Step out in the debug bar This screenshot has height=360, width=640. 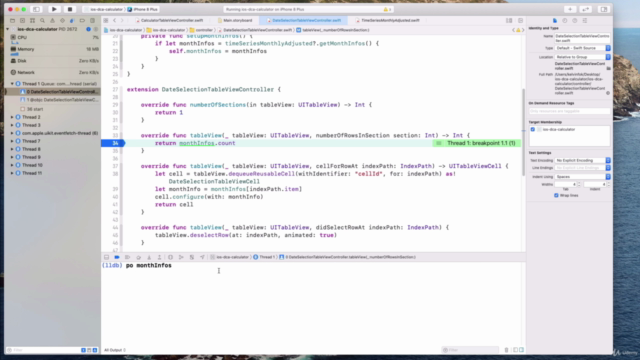click(160, 257)
